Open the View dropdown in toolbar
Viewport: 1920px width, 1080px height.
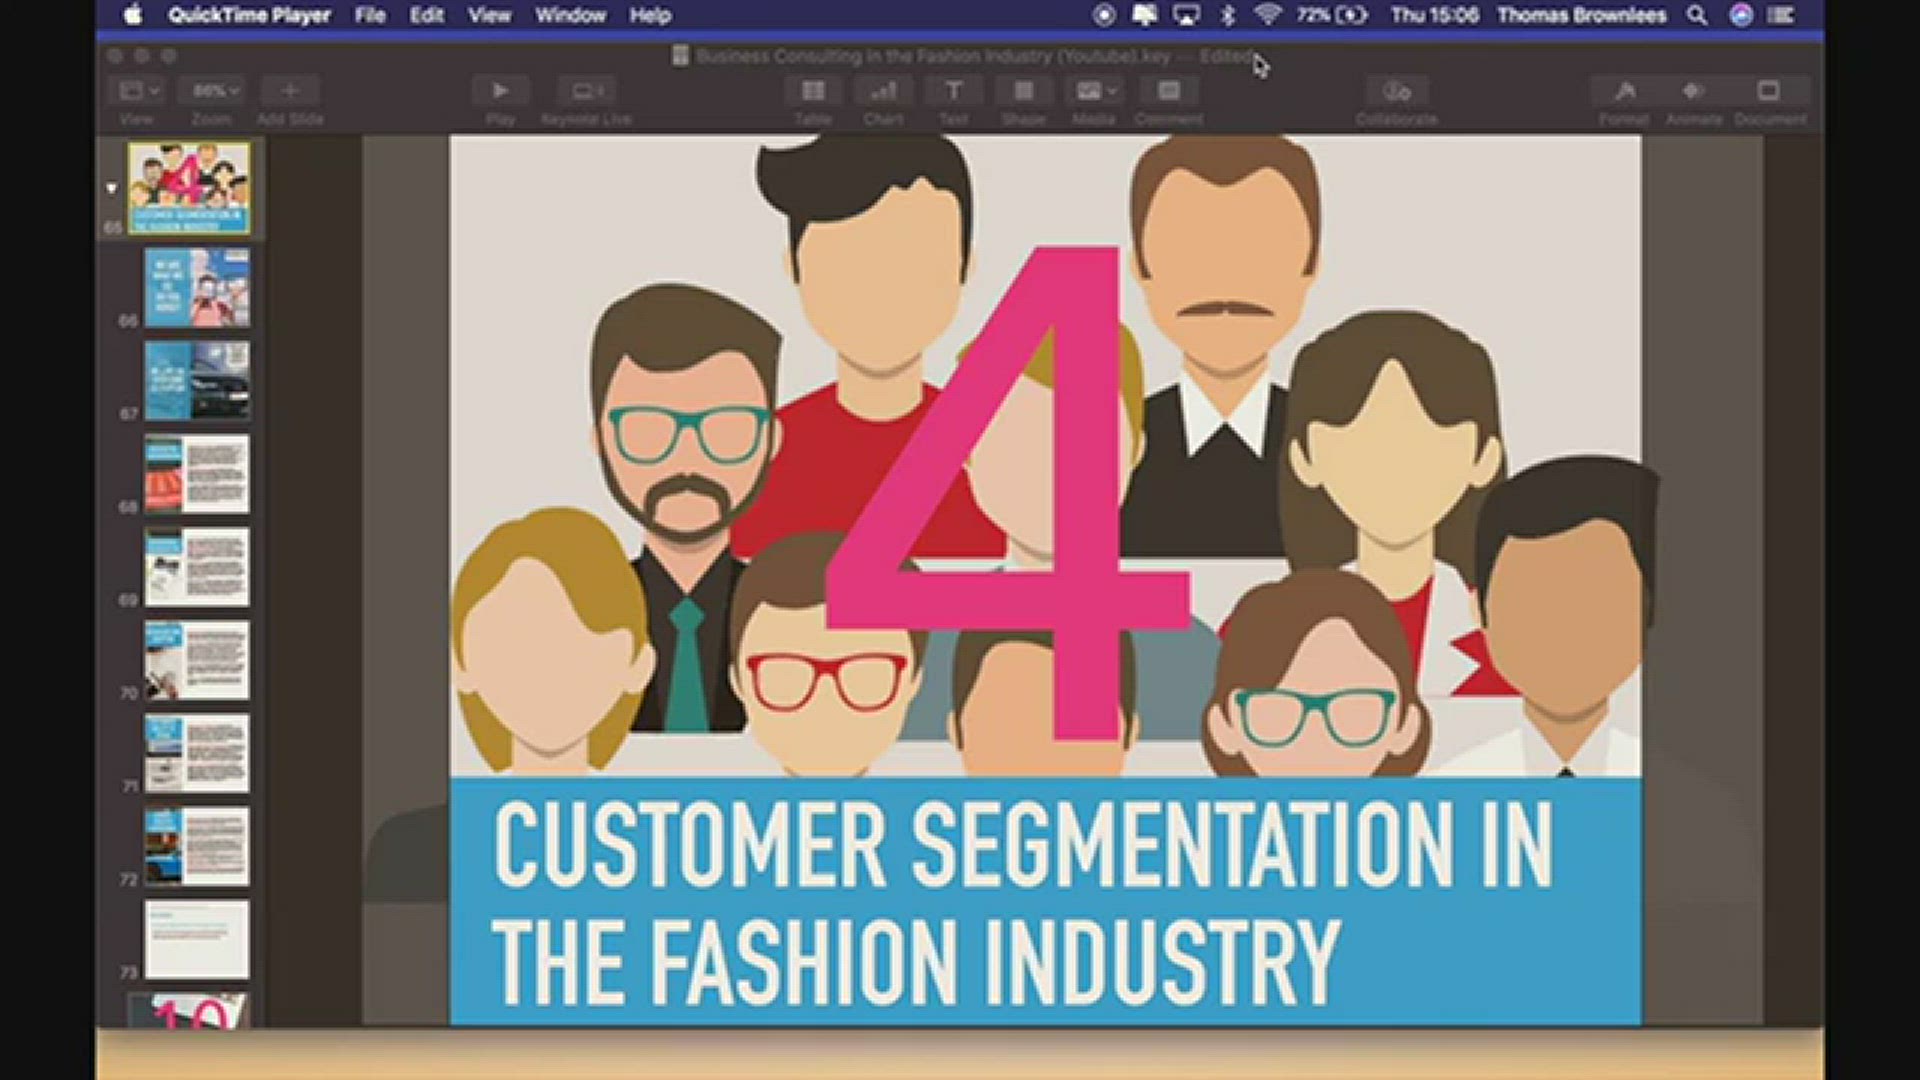(x=139, y=91)
